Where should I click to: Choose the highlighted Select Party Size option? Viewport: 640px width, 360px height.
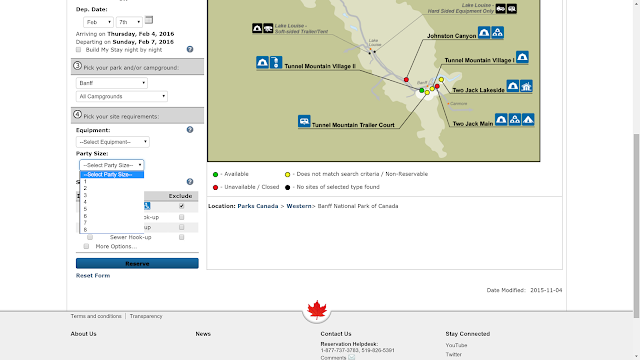pyautogui.click(x=112, y=175)
